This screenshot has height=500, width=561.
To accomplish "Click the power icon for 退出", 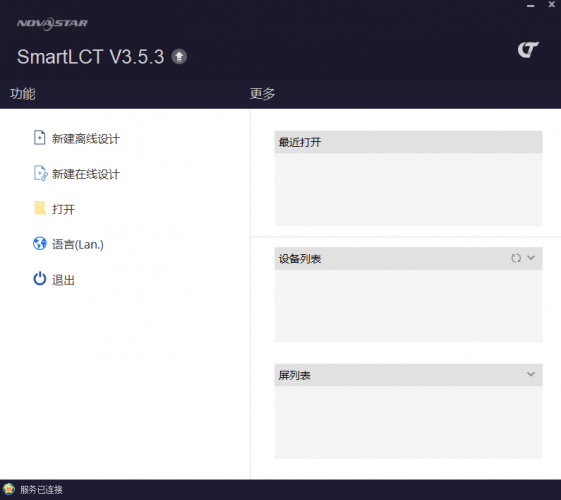I will pos(40,279).
